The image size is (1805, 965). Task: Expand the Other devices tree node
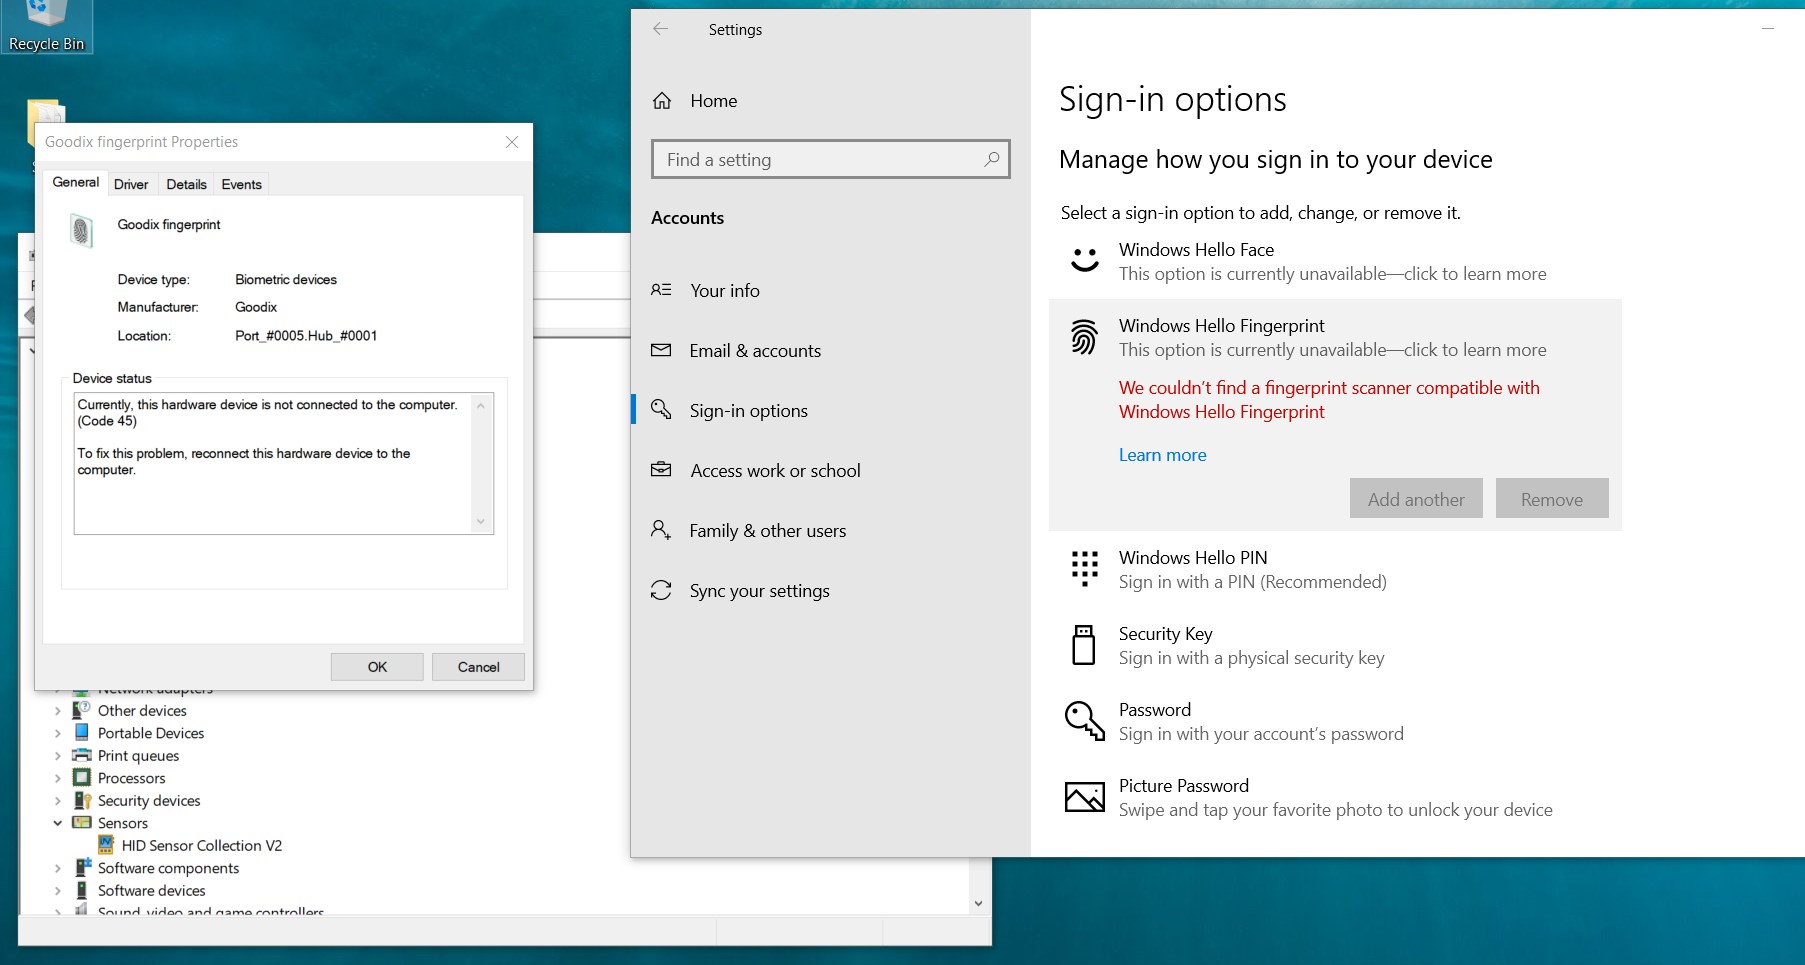[x=58, y=711]
